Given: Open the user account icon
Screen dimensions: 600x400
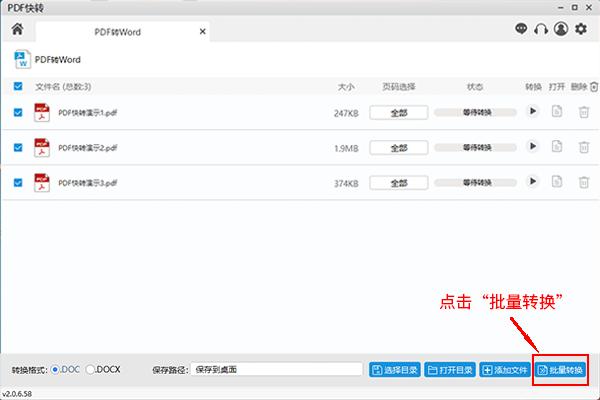Looking at the screenshot, I should [x=561, y=29].
